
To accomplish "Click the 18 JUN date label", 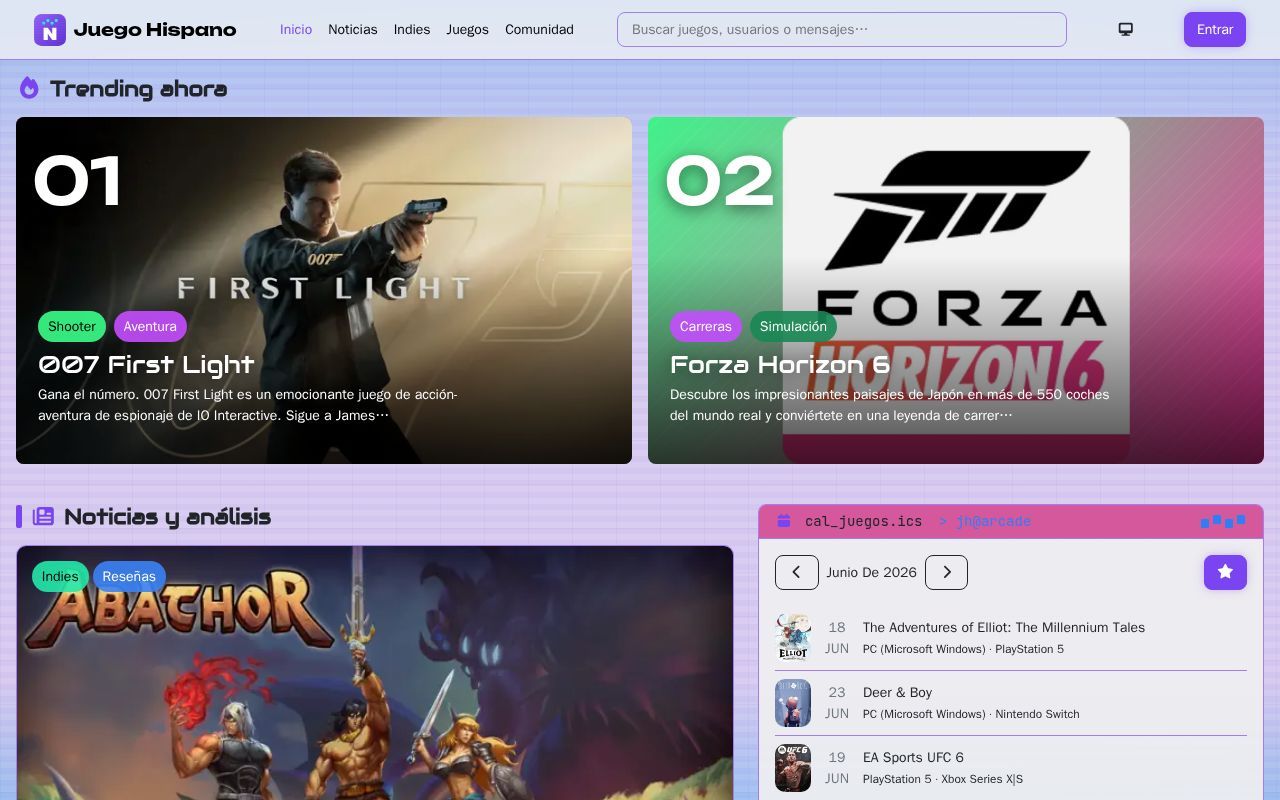I will click(x=837, y=638).
